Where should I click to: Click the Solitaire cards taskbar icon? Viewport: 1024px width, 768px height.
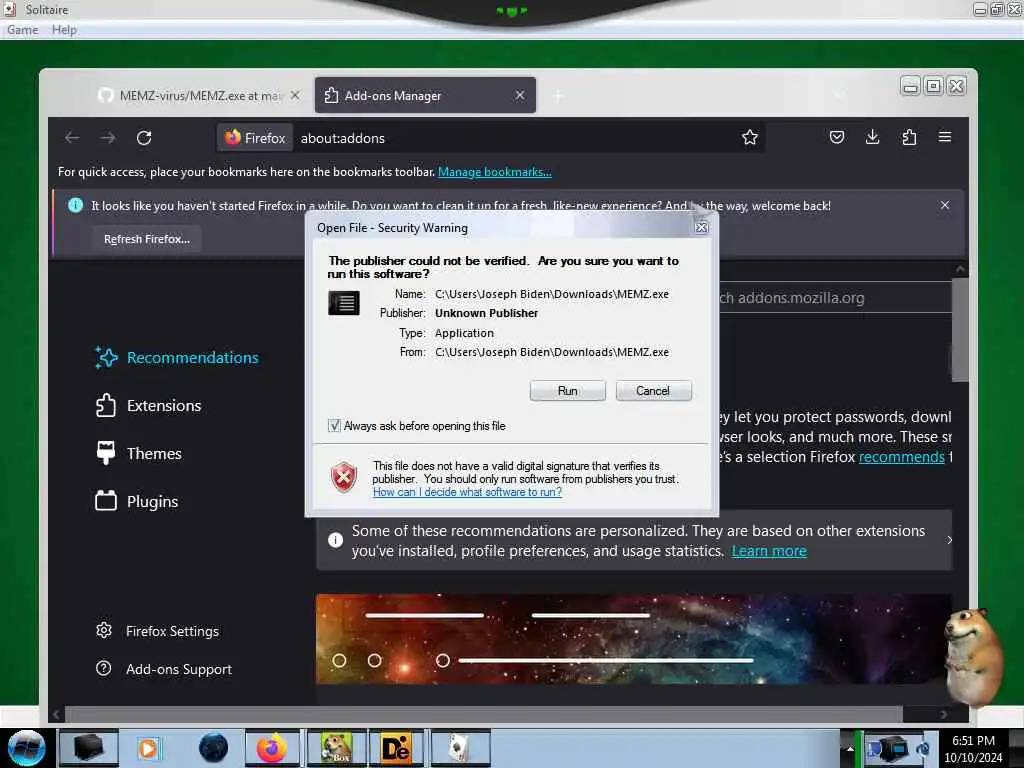pos(460,748)
